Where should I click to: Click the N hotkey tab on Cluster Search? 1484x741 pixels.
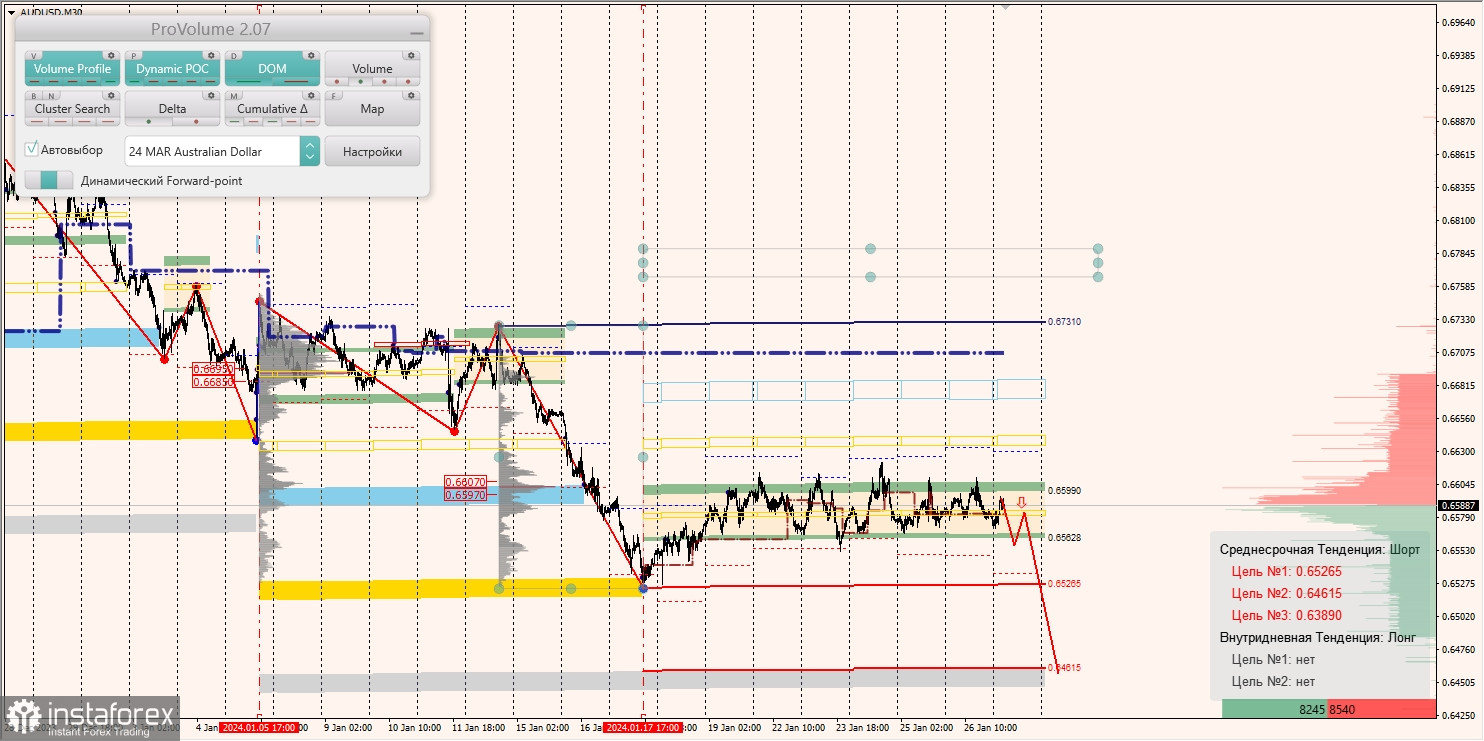coord(51,95)
